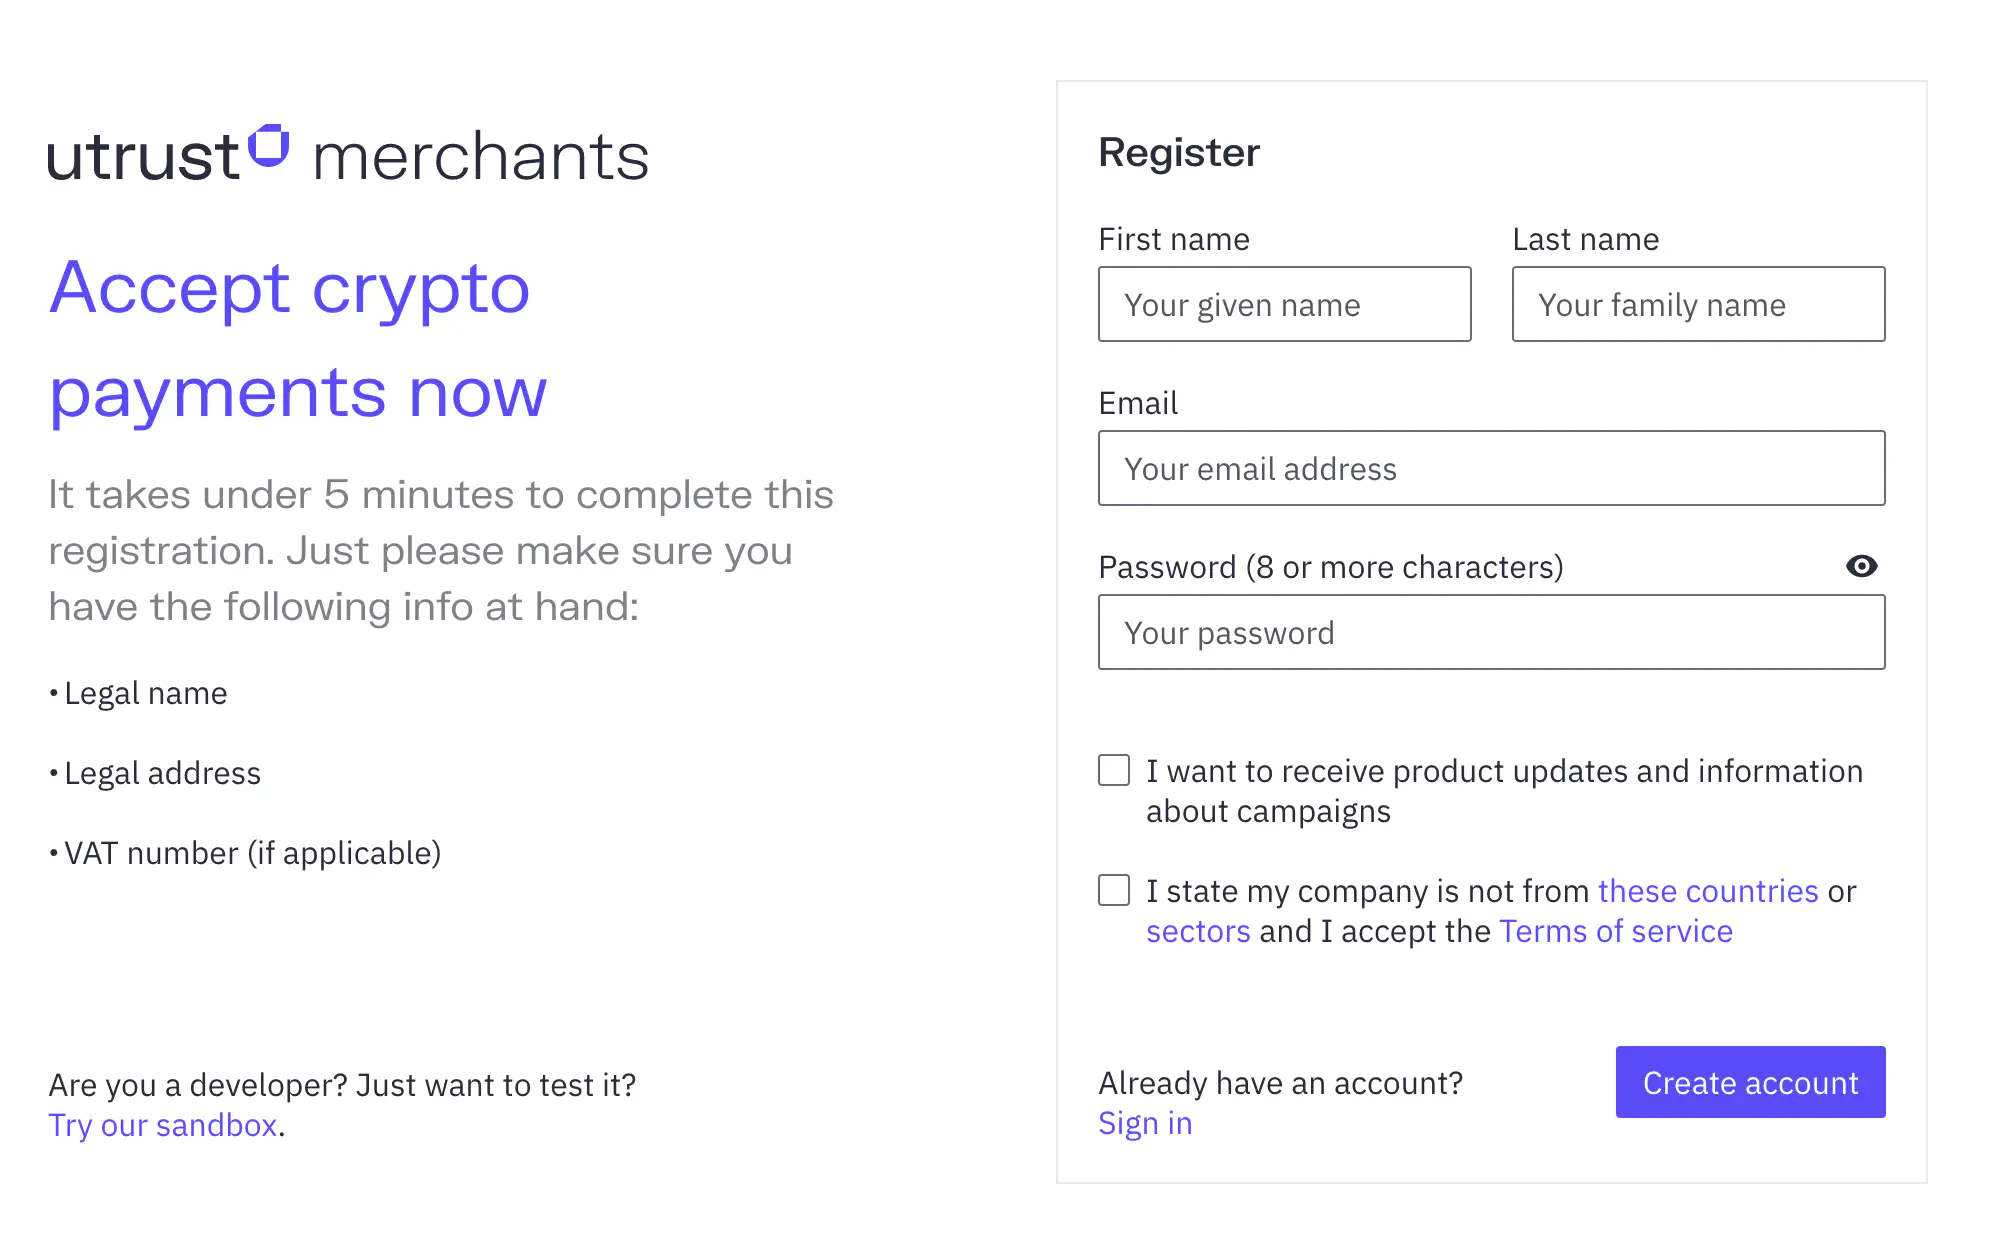Viewport: 2008px width, 1258px height.
Task: Click the utrust logo icon
Action: 268,146
